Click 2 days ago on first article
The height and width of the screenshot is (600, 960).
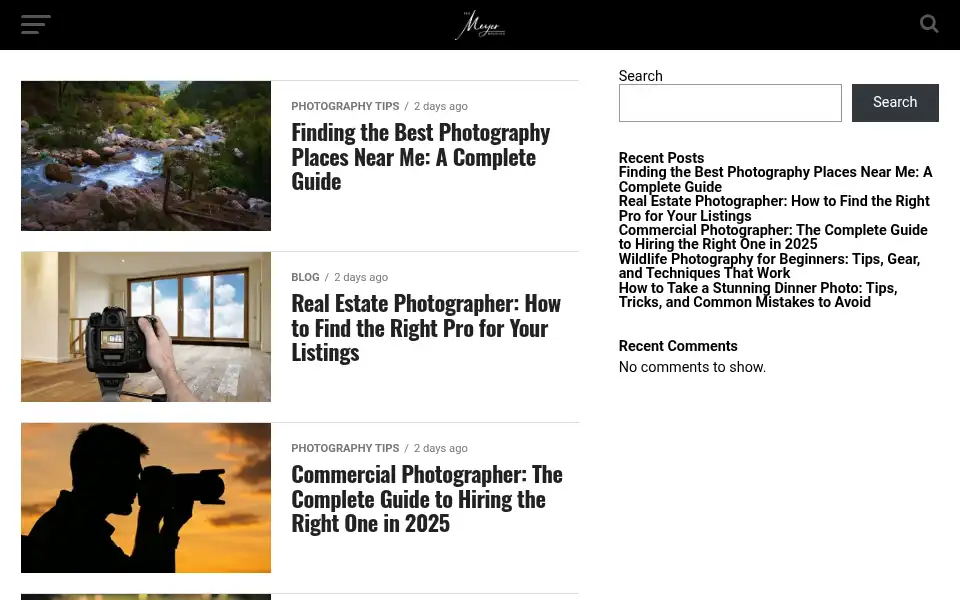441,106
